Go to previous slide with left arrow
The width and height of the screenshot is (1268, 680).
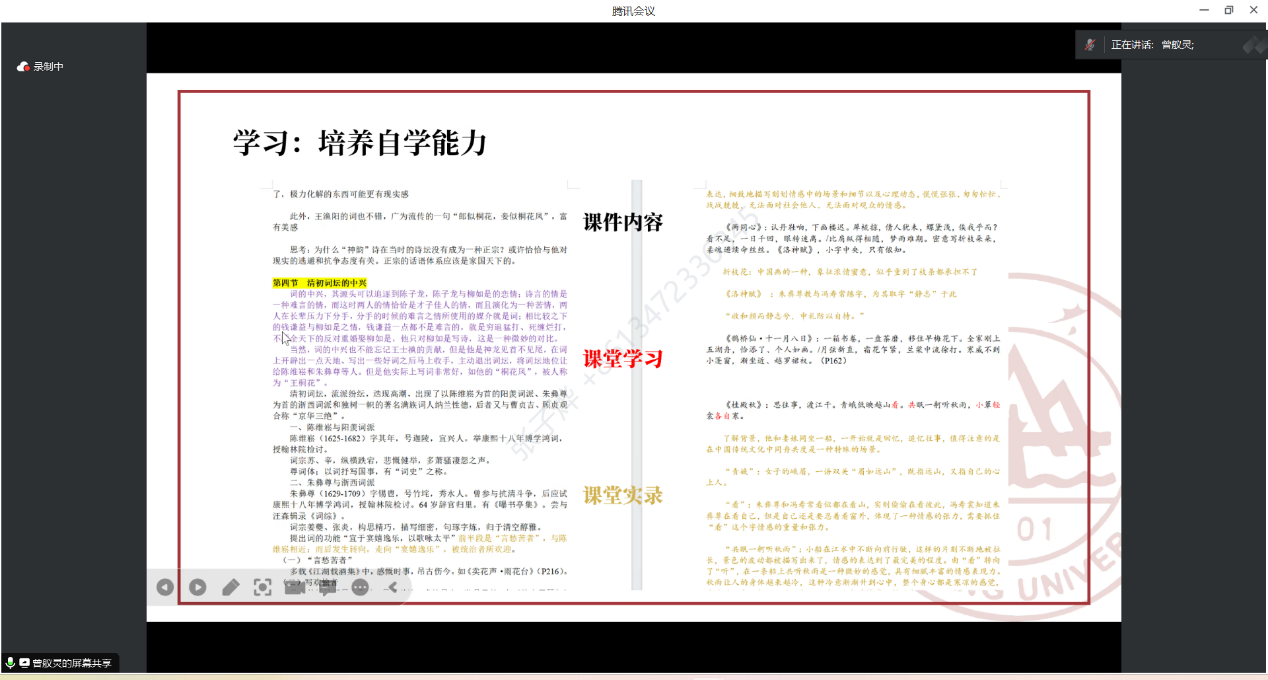point(165,588)
